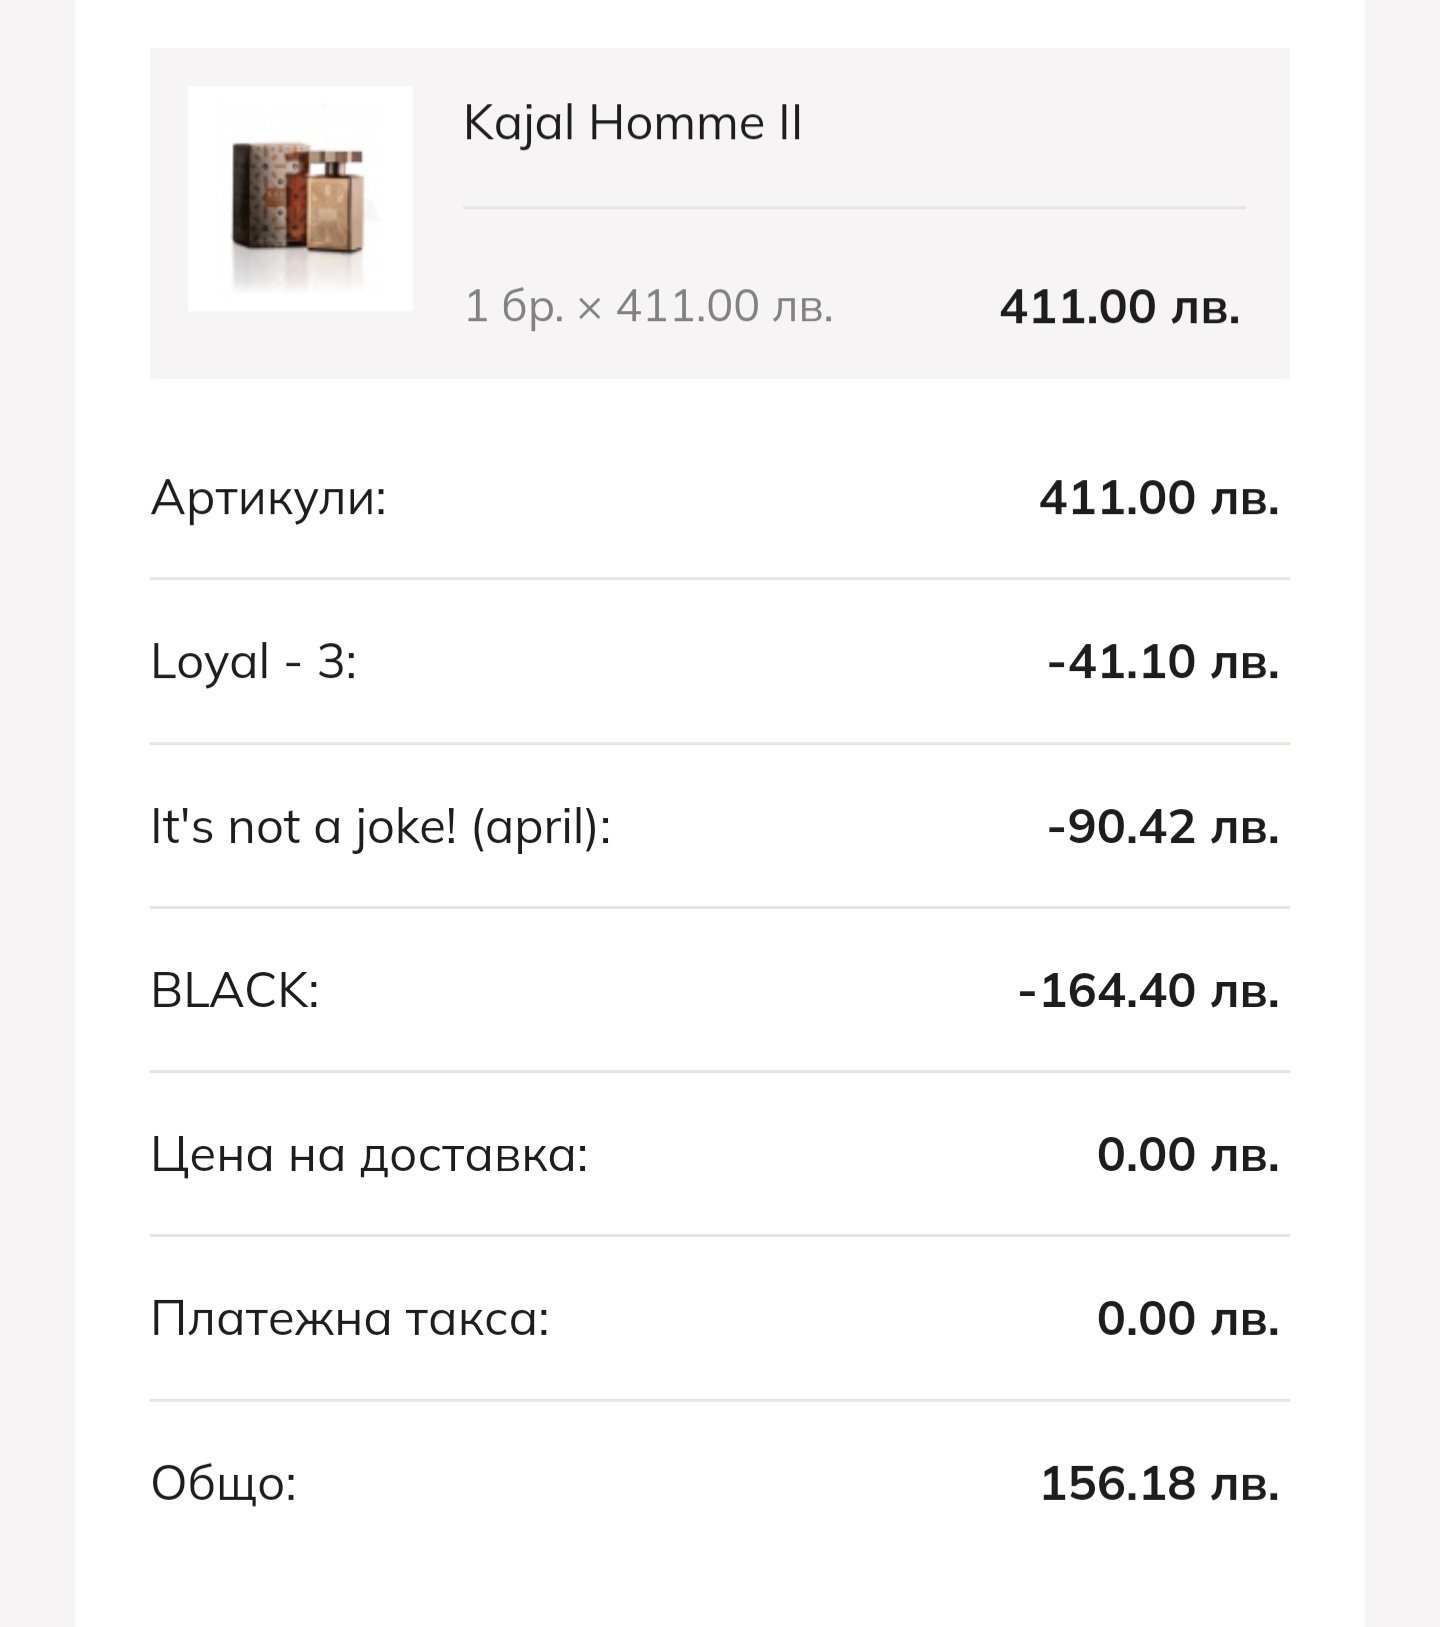Select the -164.40 лв. discount amount
1440x1627 pixels.
[x=1148, y=990]
